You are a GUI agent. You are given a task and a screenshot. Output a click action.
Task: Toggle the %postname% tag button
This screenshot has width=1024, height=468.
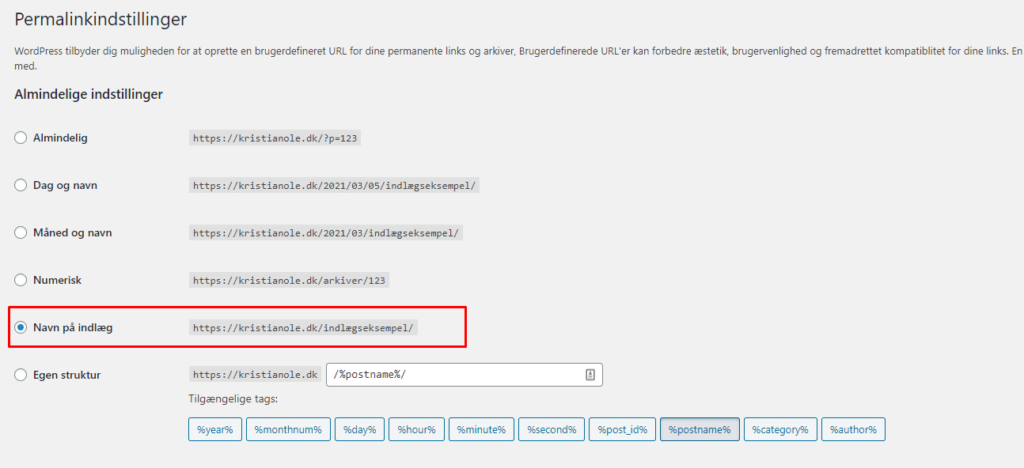pyautogui.click(x=699, y=429)
